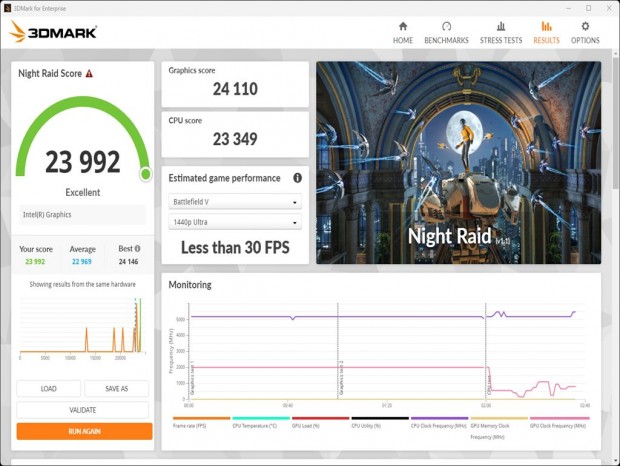
Task: Click the Graphics score value 24 110
Action: pos(235,89)
